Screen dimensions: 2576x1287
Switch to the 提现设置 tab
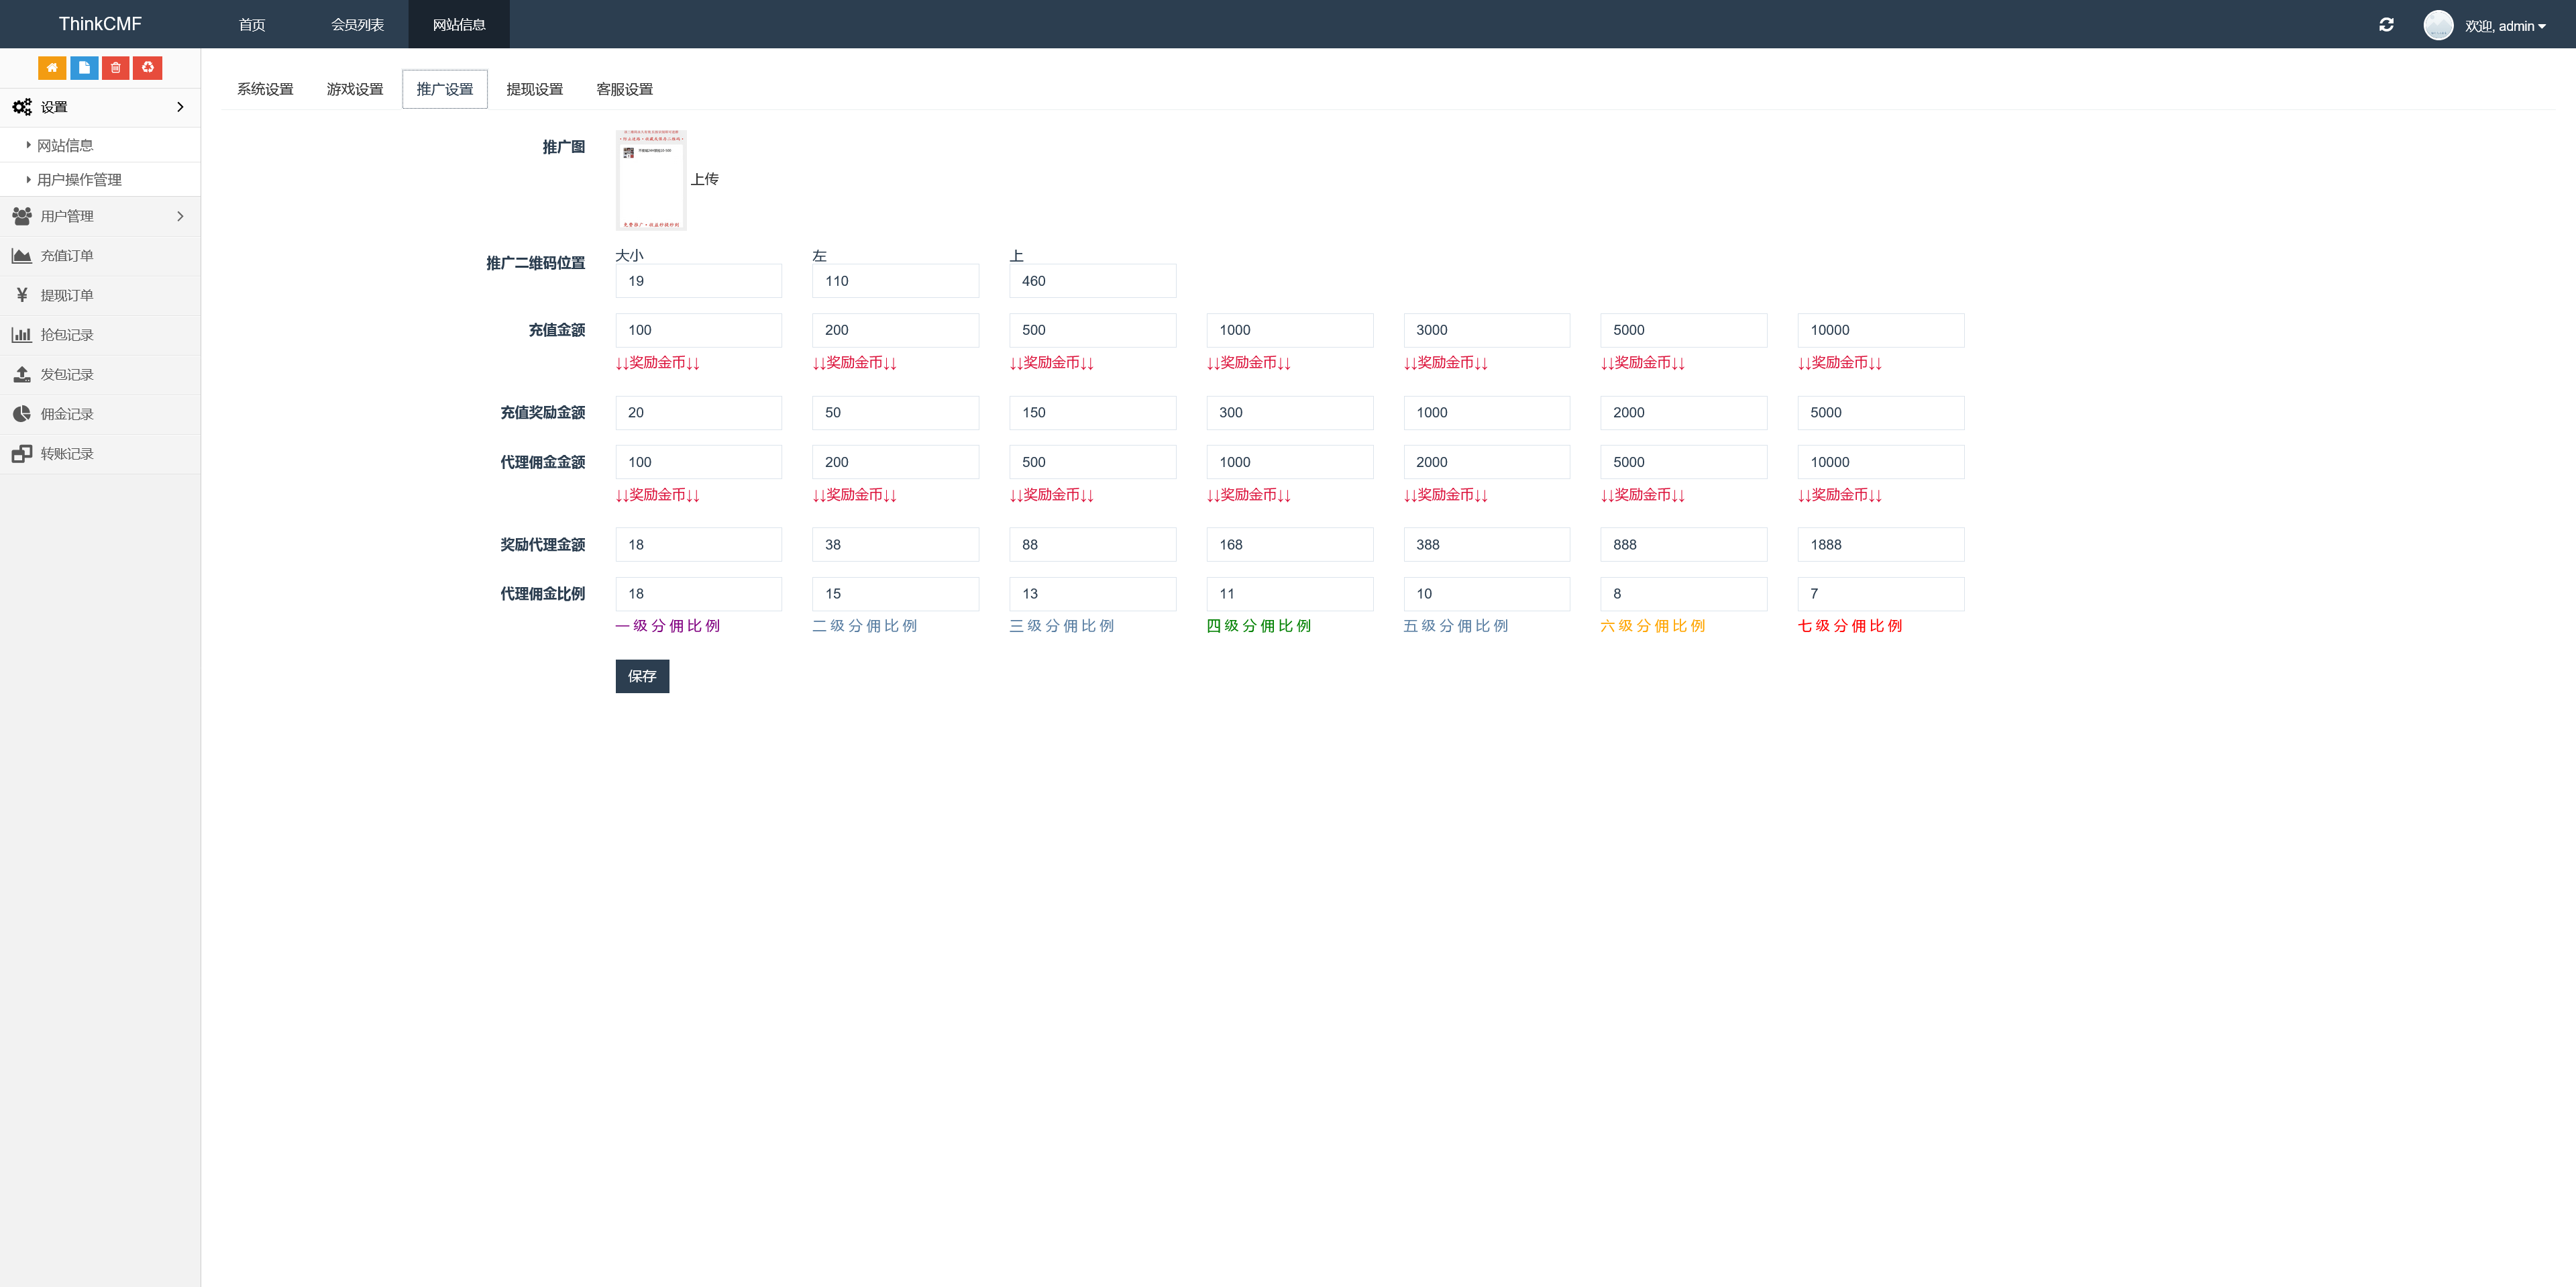[534, 89]
